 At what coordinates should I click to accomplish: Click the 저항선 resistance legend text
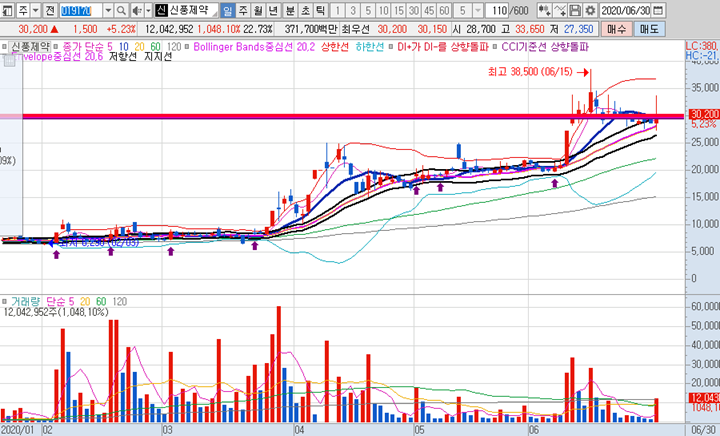pos(123,57)
